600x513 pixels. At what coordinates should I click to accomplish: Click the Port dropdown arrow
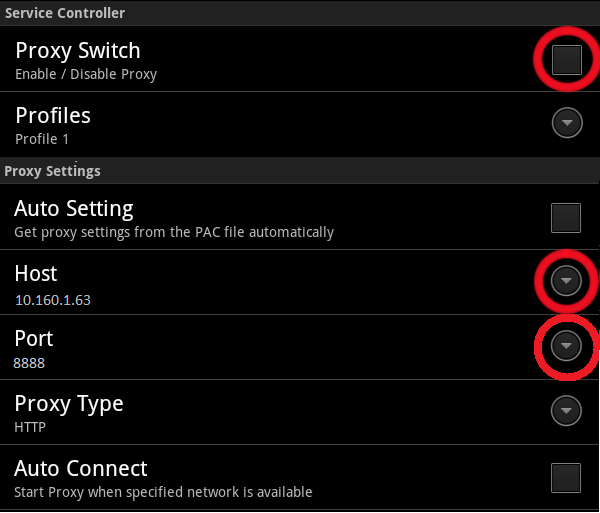point(567,346)
